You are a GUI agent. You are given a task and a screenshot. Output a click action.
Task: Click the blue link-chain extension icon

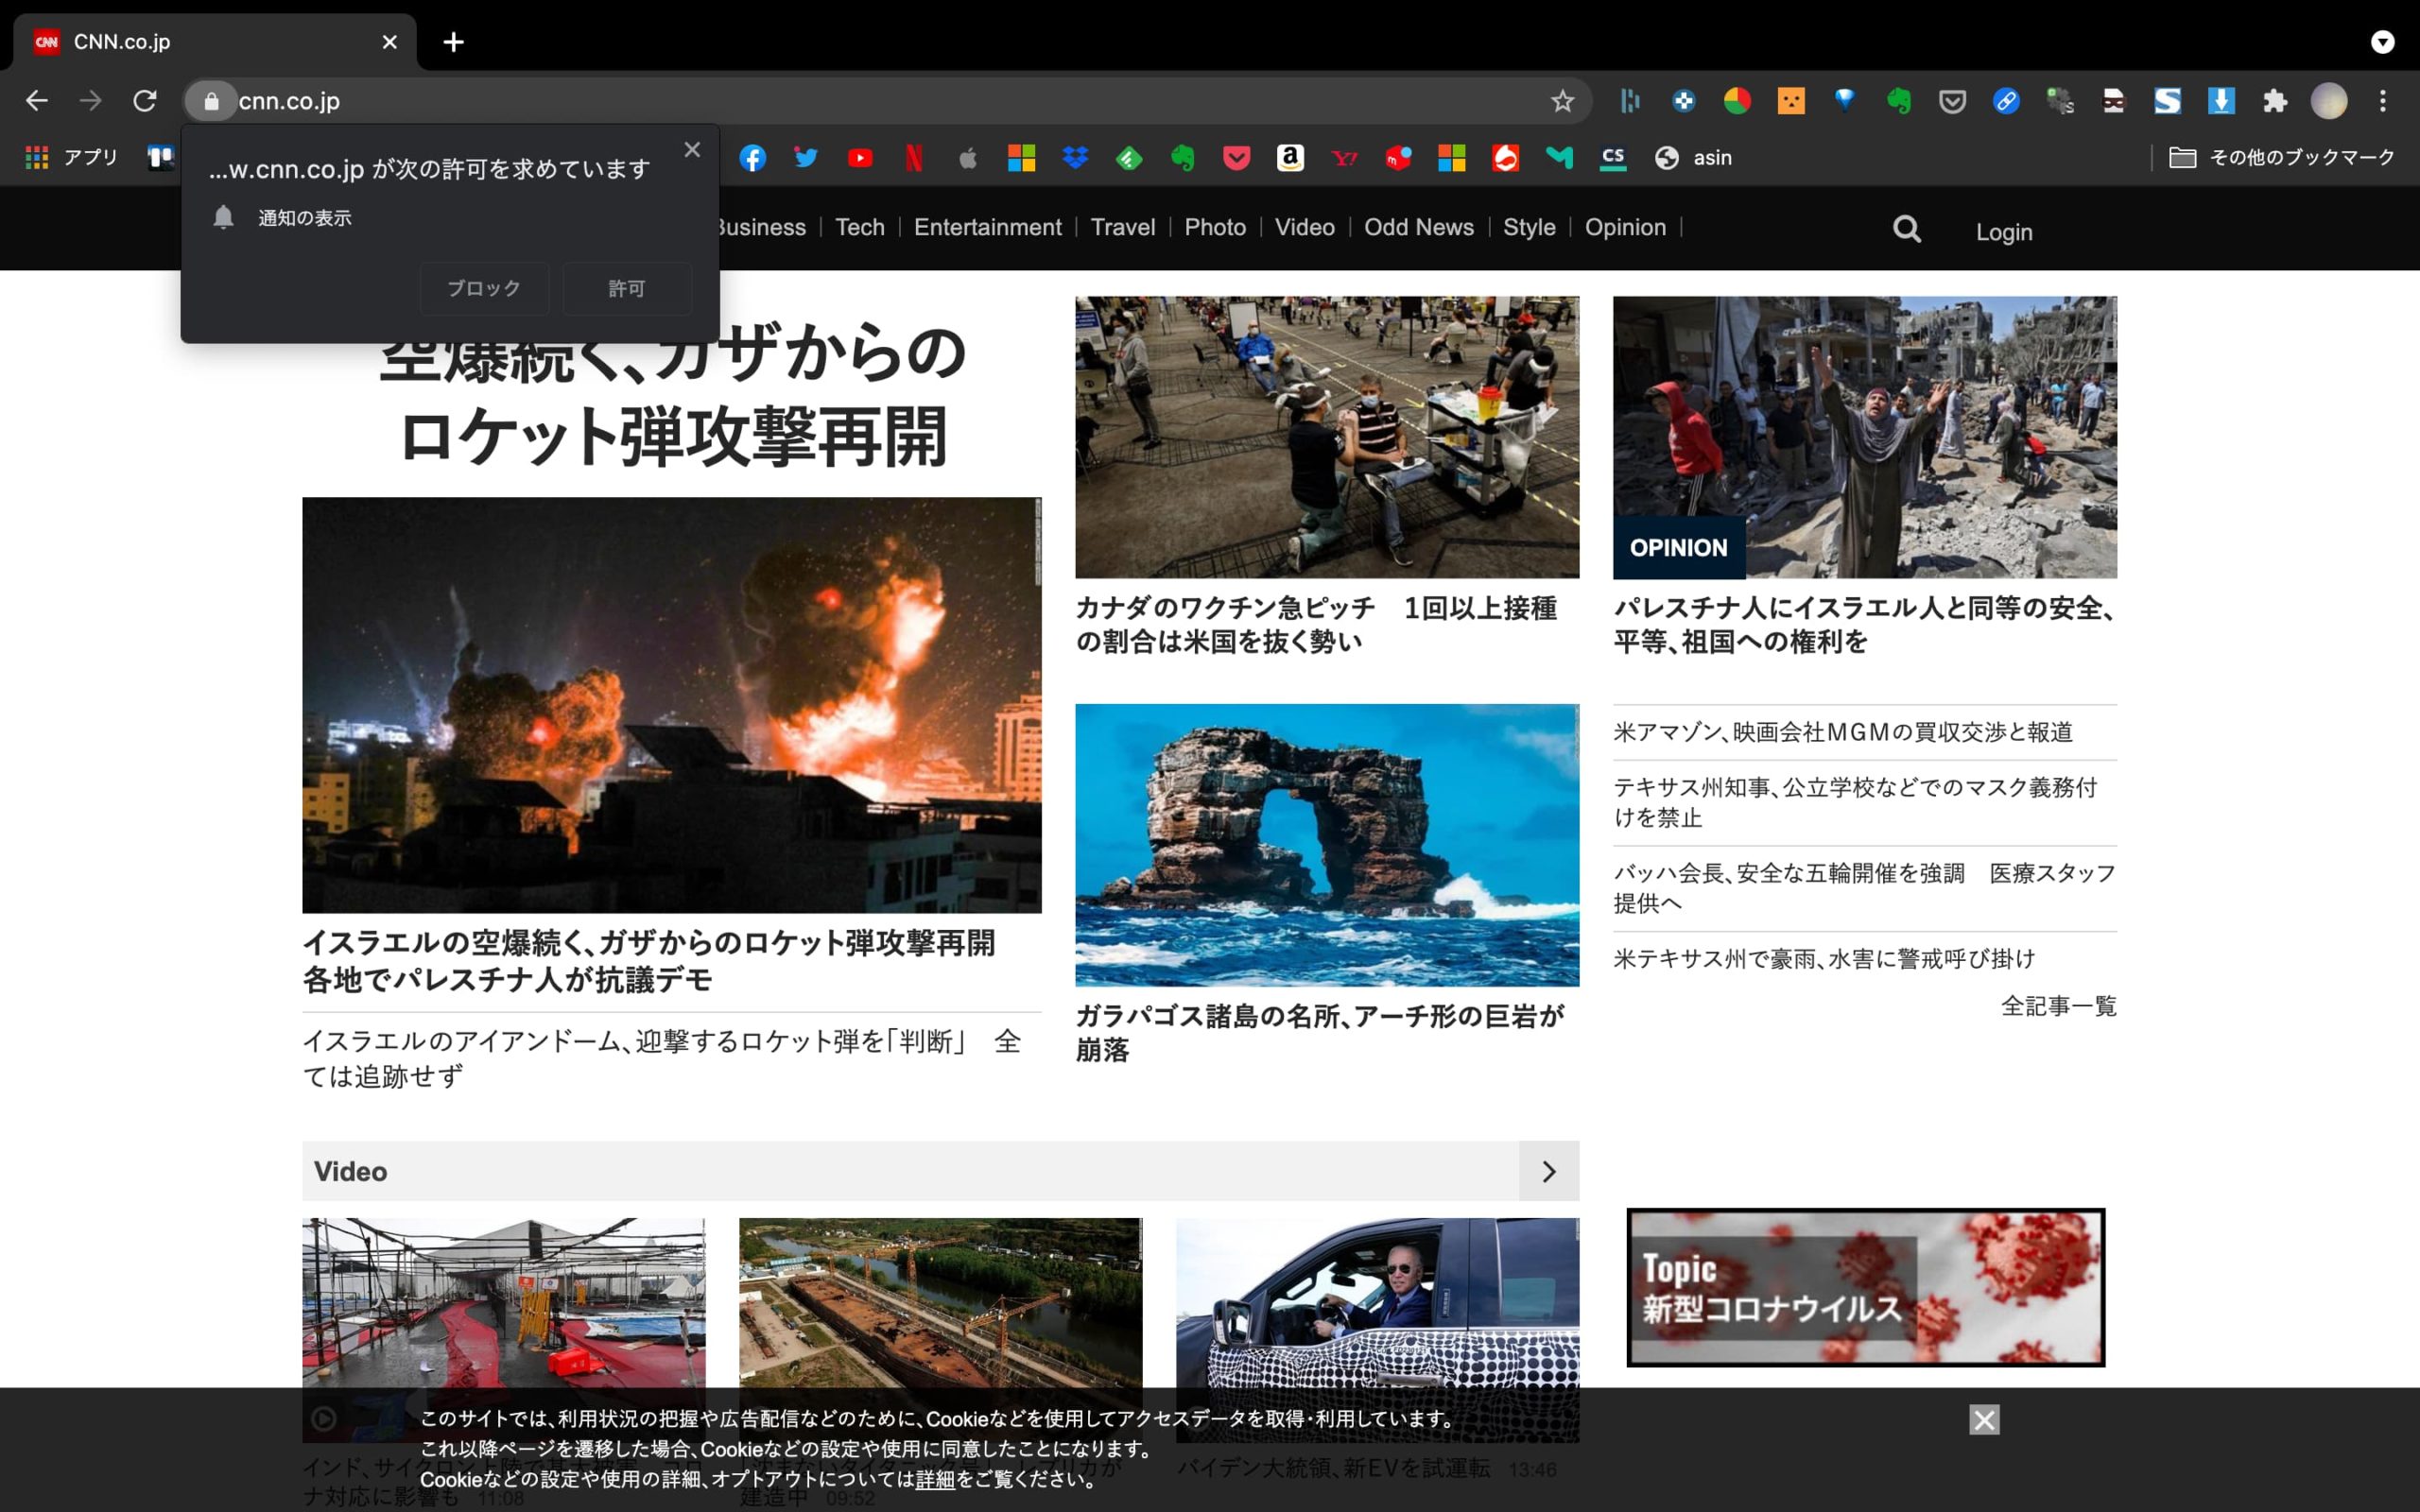point(2006,101)
